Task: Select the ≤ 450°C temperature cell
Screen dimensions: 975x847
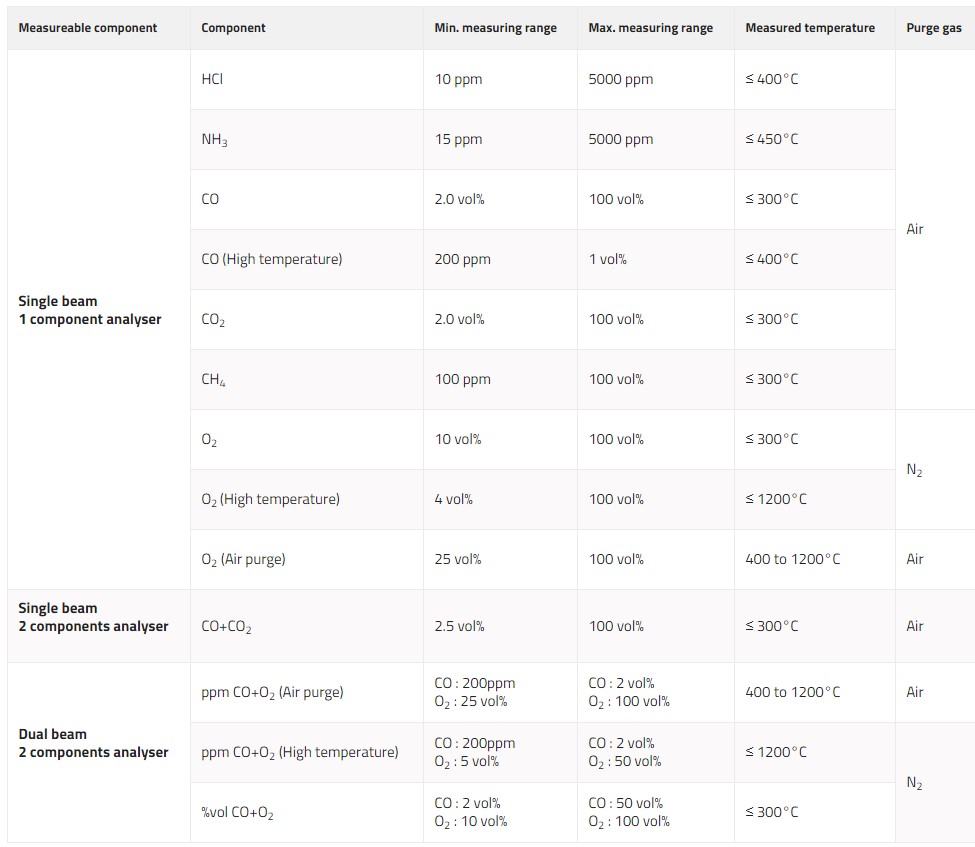Action: point(772,139)
